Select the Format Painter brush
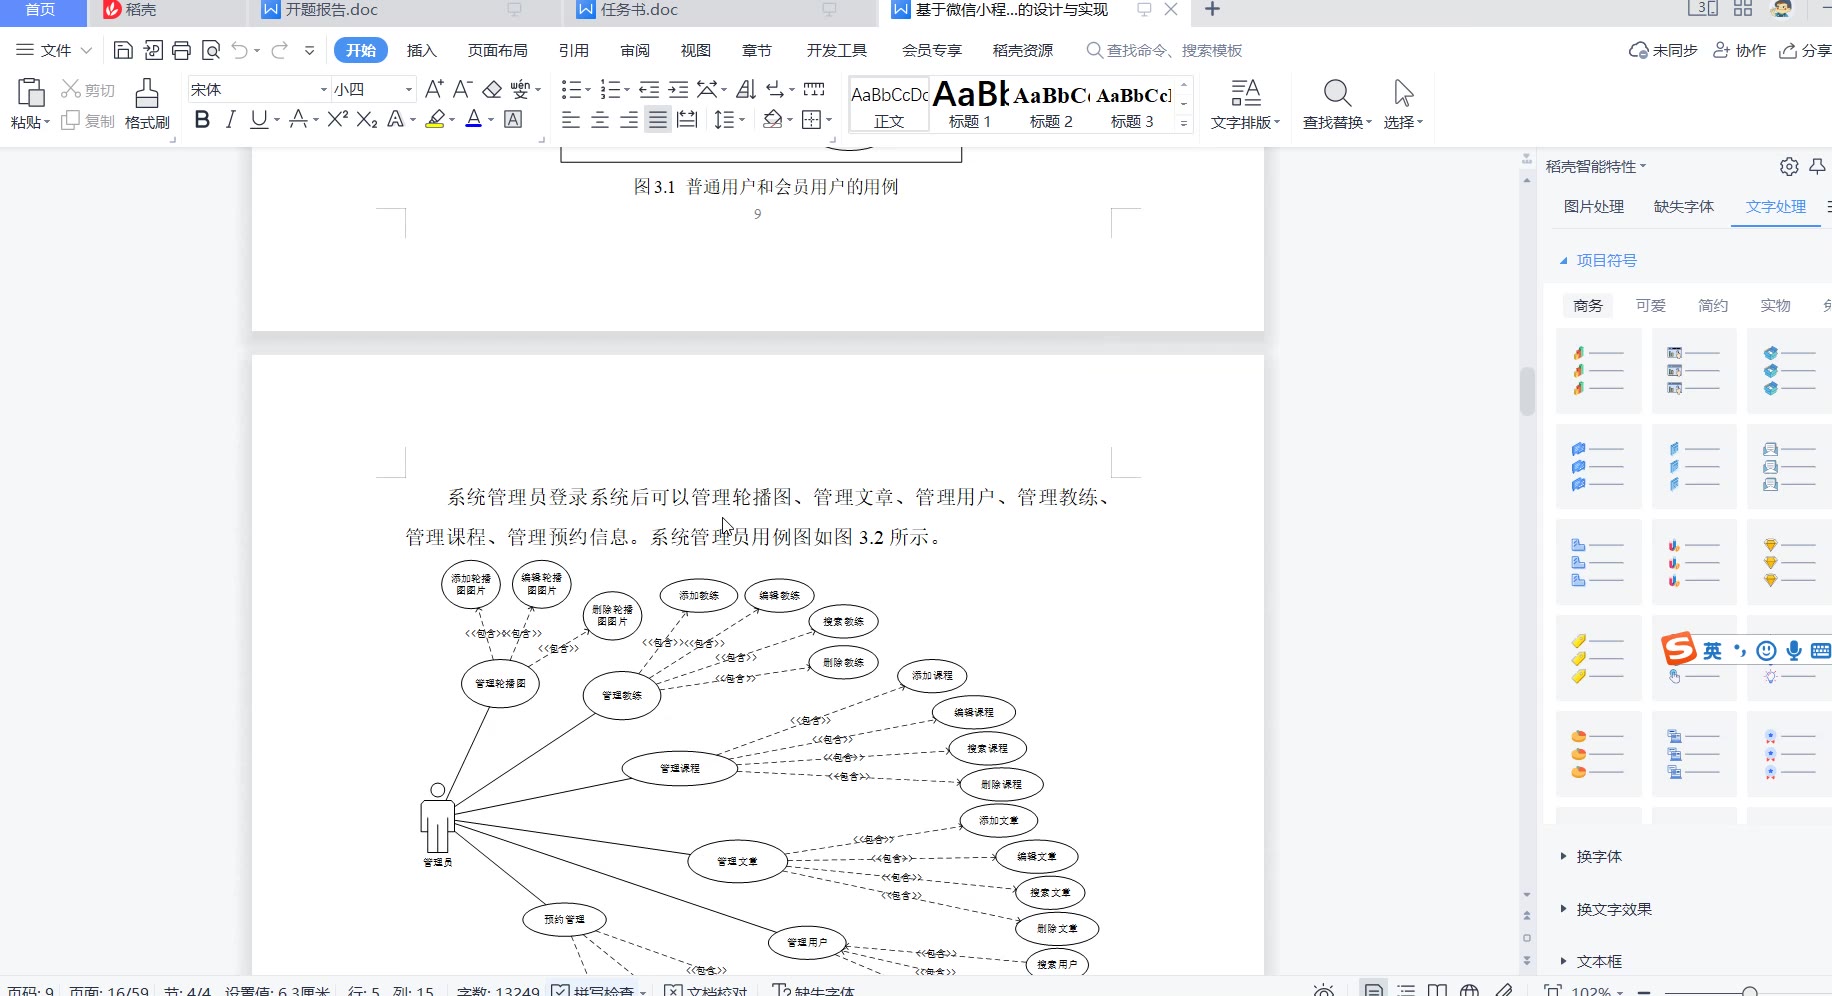 147,93
